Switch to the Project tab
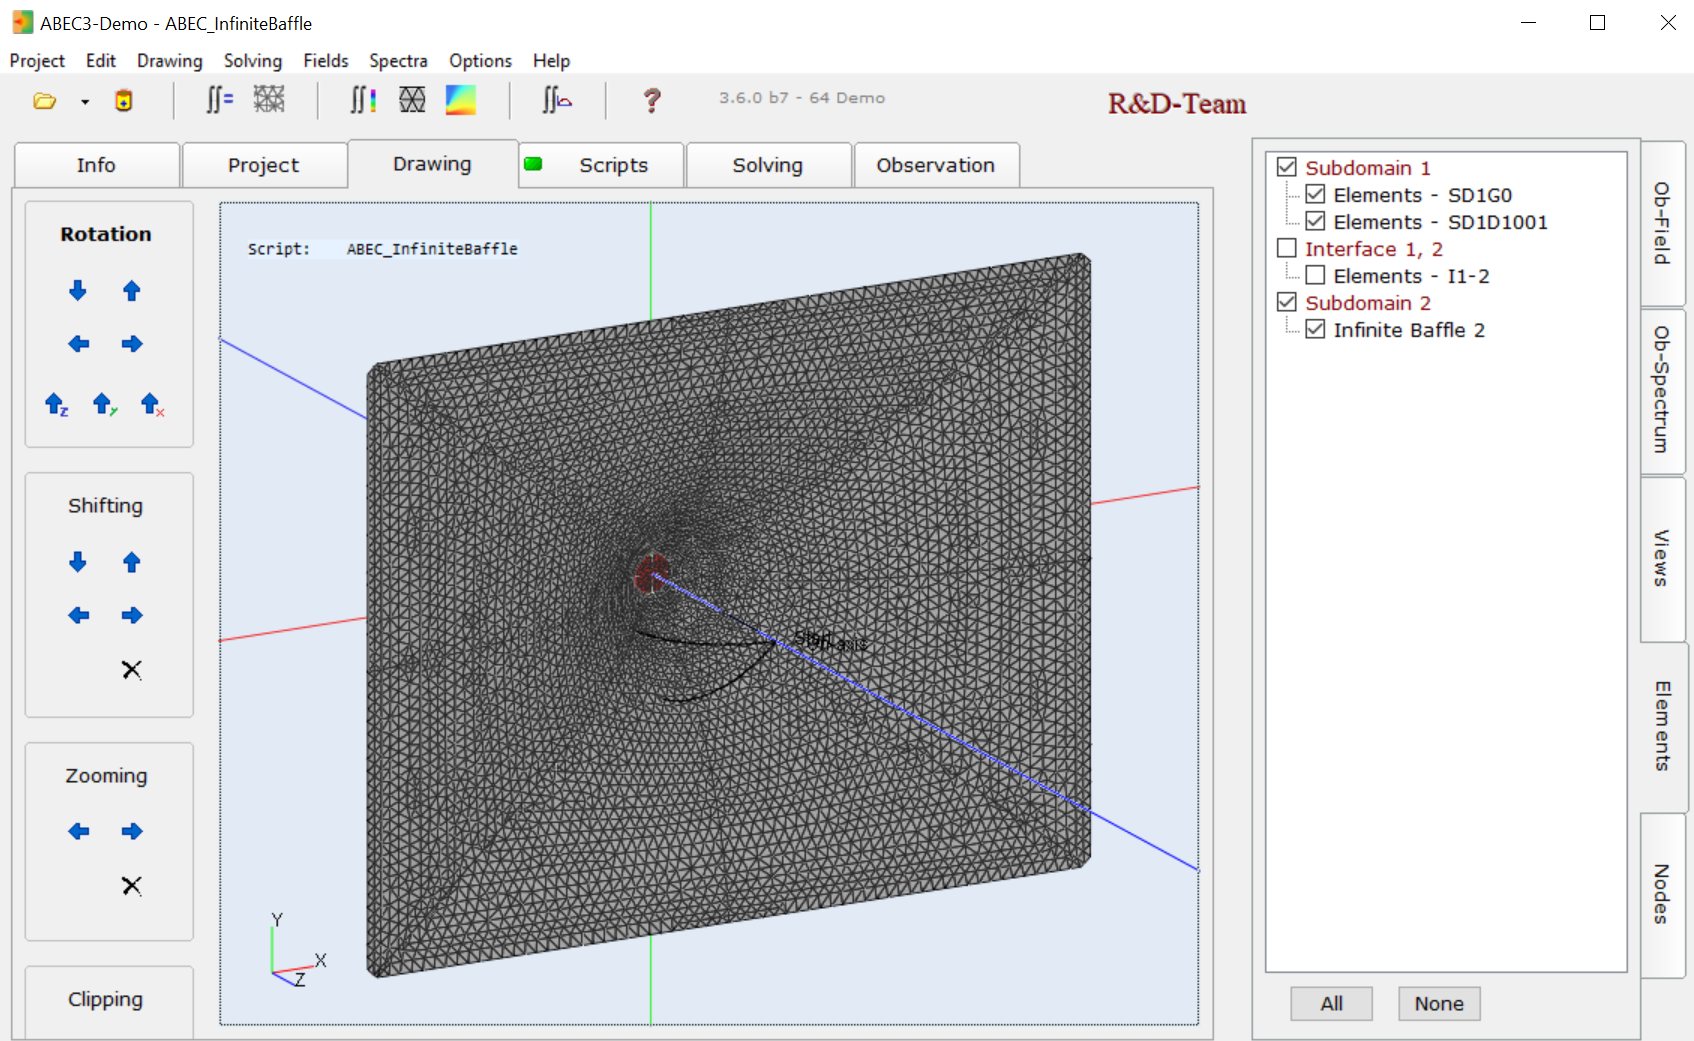1694x1041 pixels. point(264,165)
